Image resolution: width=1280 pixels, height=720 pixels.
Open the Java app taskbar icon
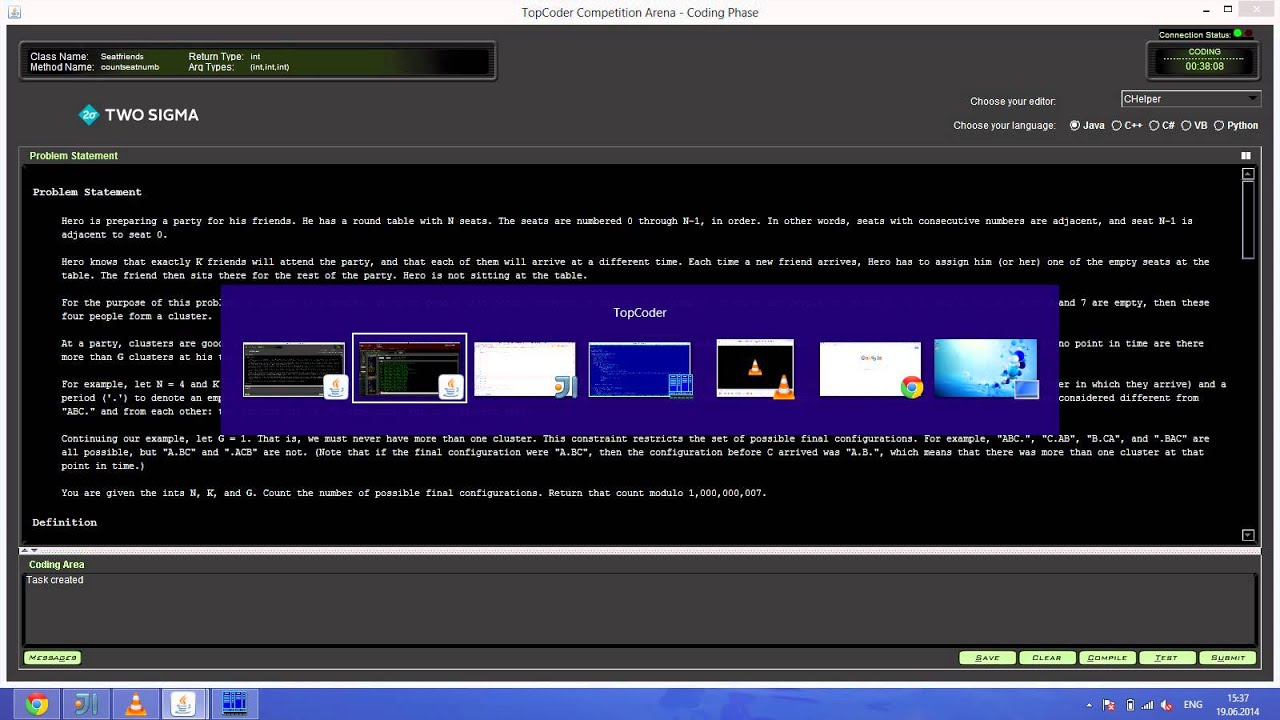tap(184, 704)
